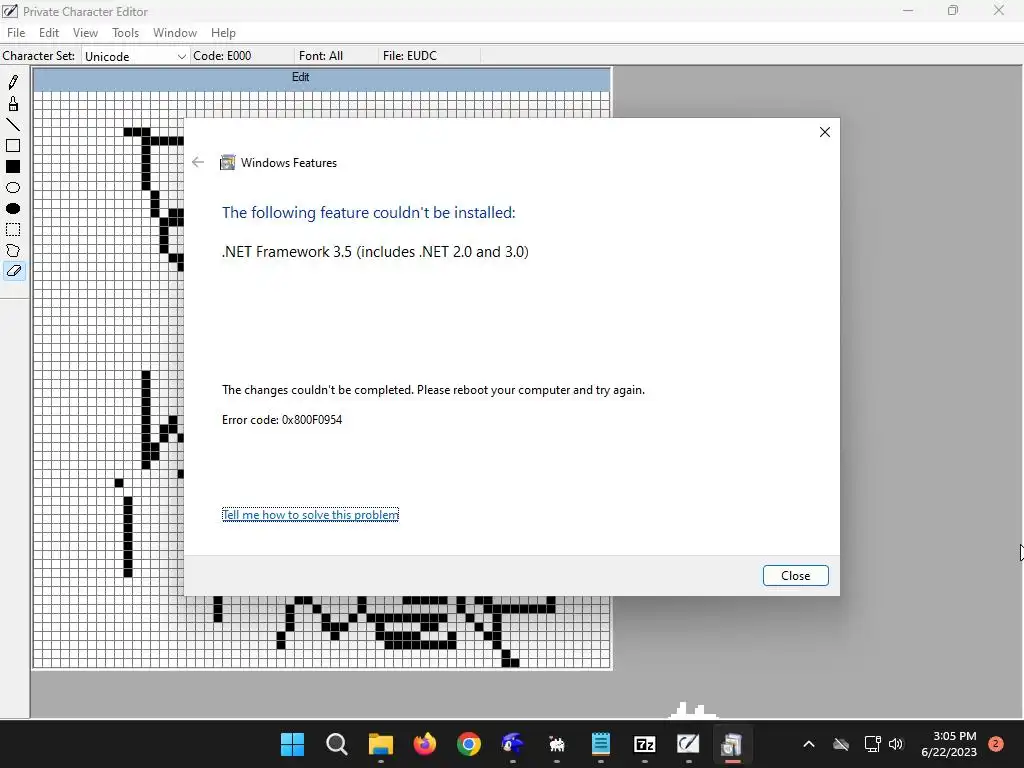This screenshot has height=768, width=1024.
Task: Select the Pencil tool
Action: pos(13,82)
